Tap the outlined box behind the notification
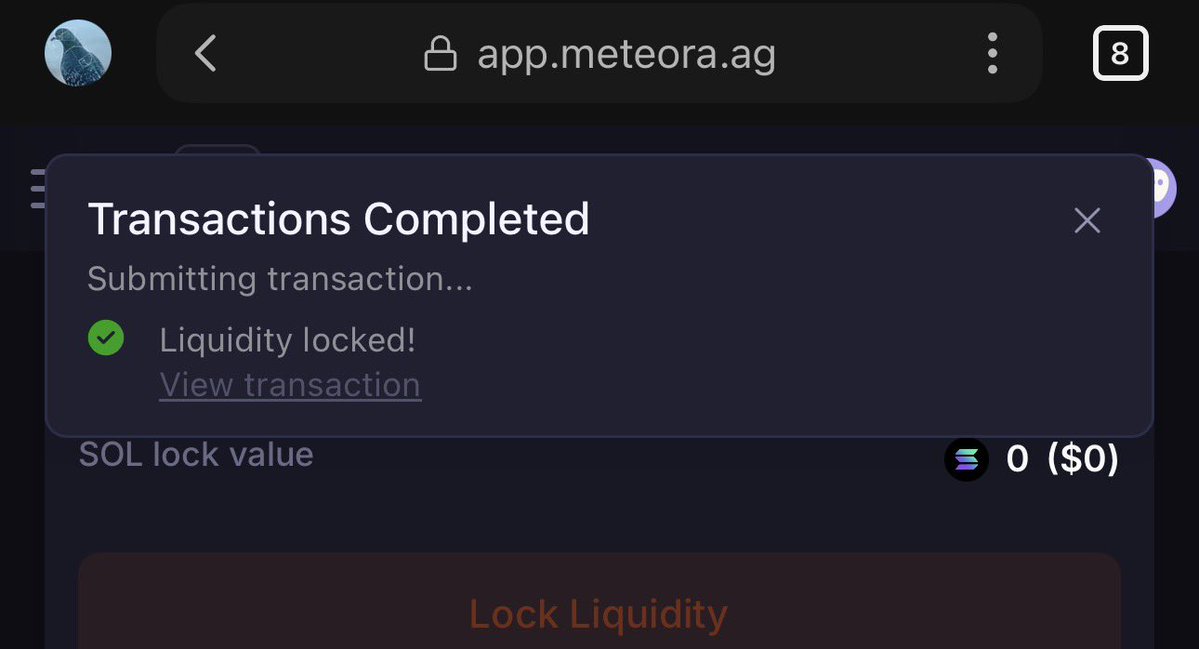The width and height of the screenshot is (1199, 649). coord(218,150)
